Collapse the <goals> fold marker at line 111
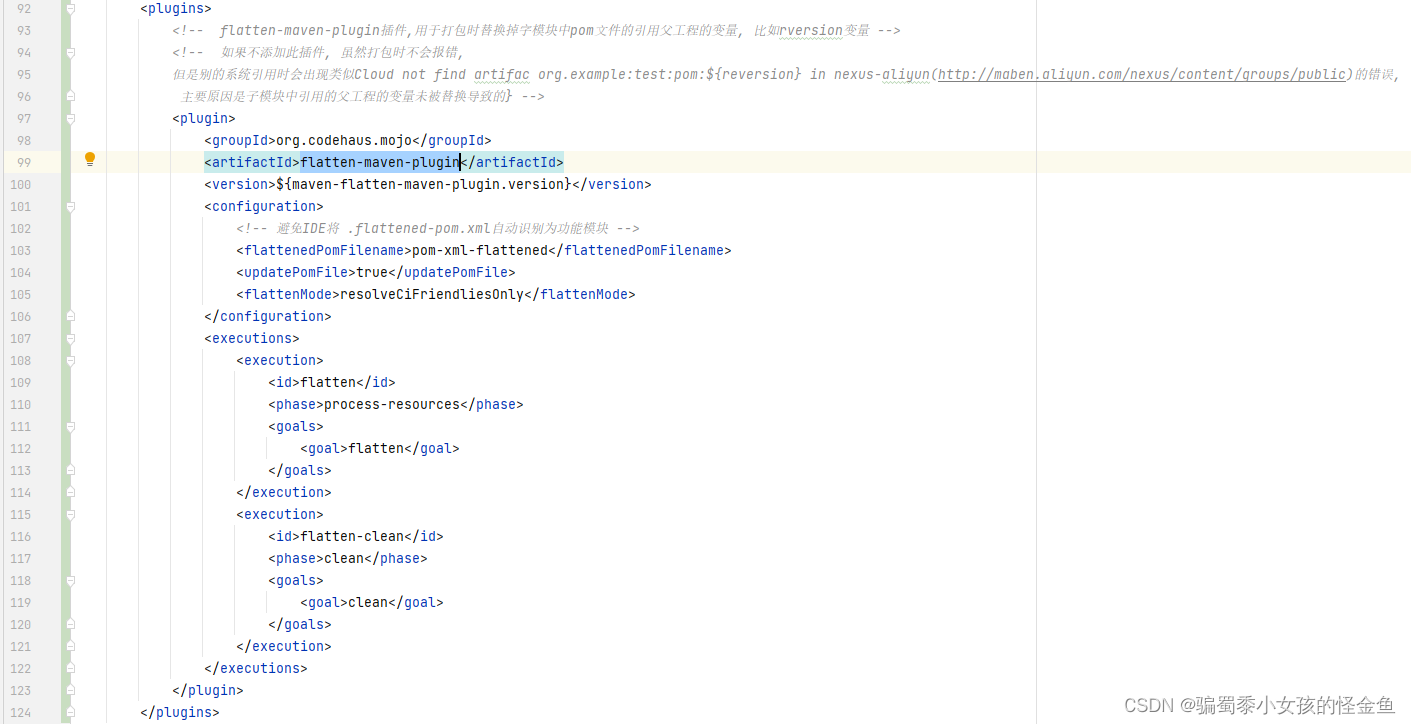The image size is (1411, 724). tap(70, 426)
